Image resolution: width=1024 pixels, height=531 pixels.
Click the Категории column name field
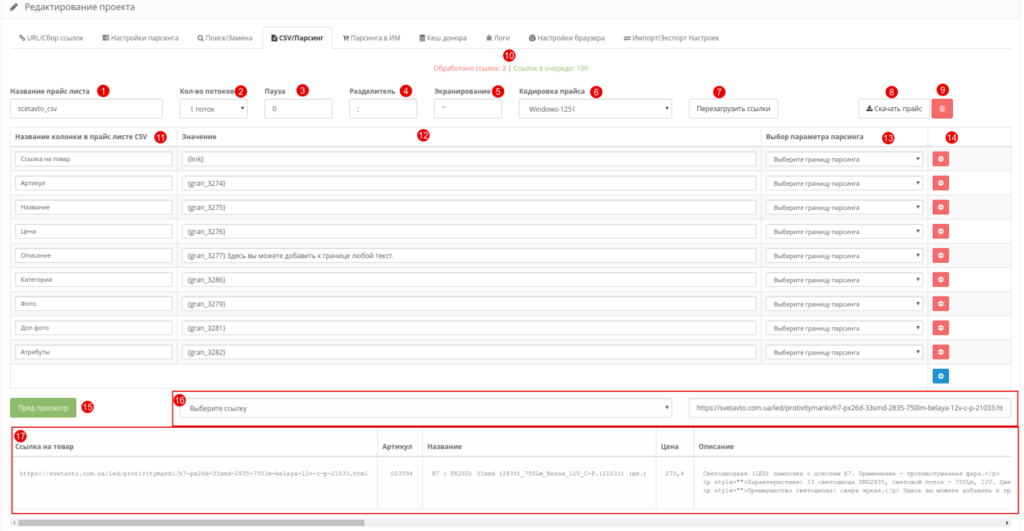[x=93, y=280]
